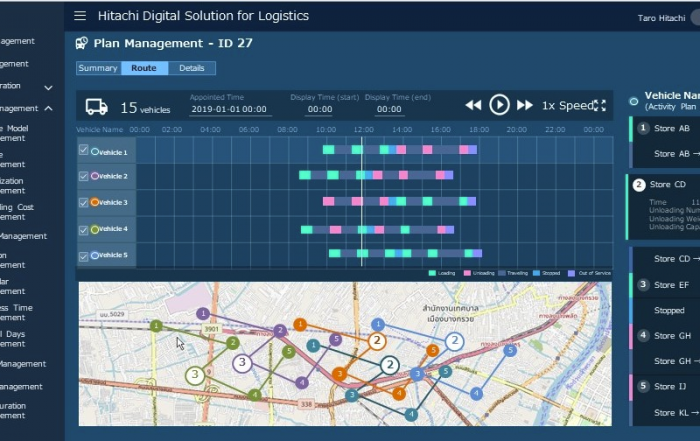Viewport: 700px width, 441px height.
Task: Select purple map marker 1
Action: tap(203, 313)
